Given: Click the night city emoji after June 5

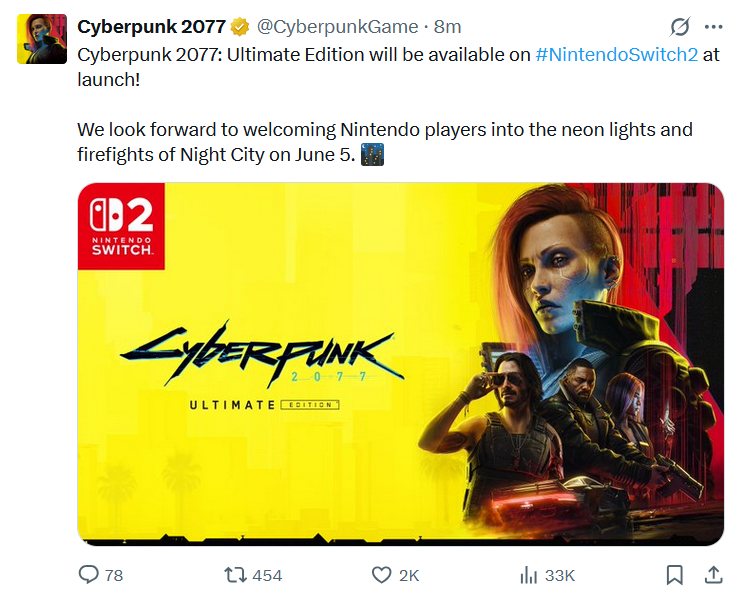Looking at the screenshot, I should click(x=372, y=156).
